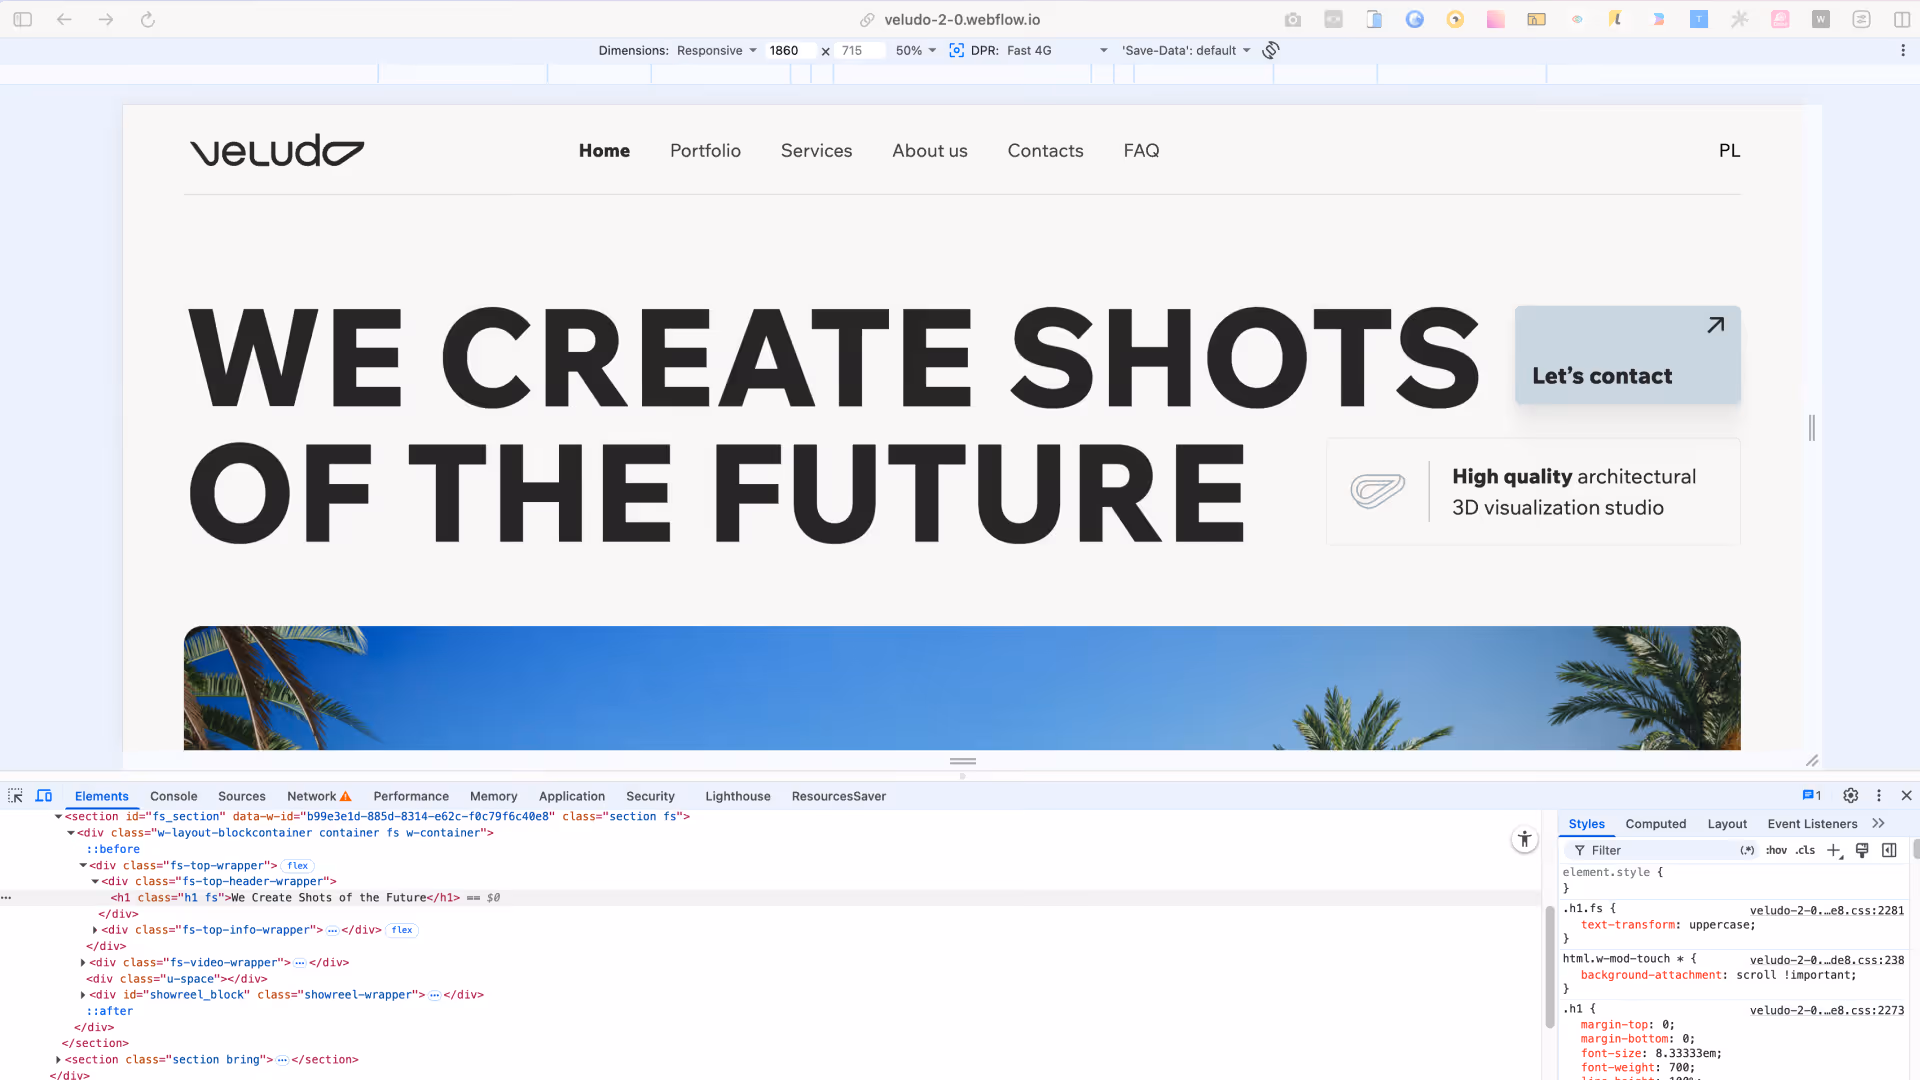Click the viewport width field showing 1860
Image resolution: width=1920 pixels, height=1080 pixels.
[x=790, y=50]
